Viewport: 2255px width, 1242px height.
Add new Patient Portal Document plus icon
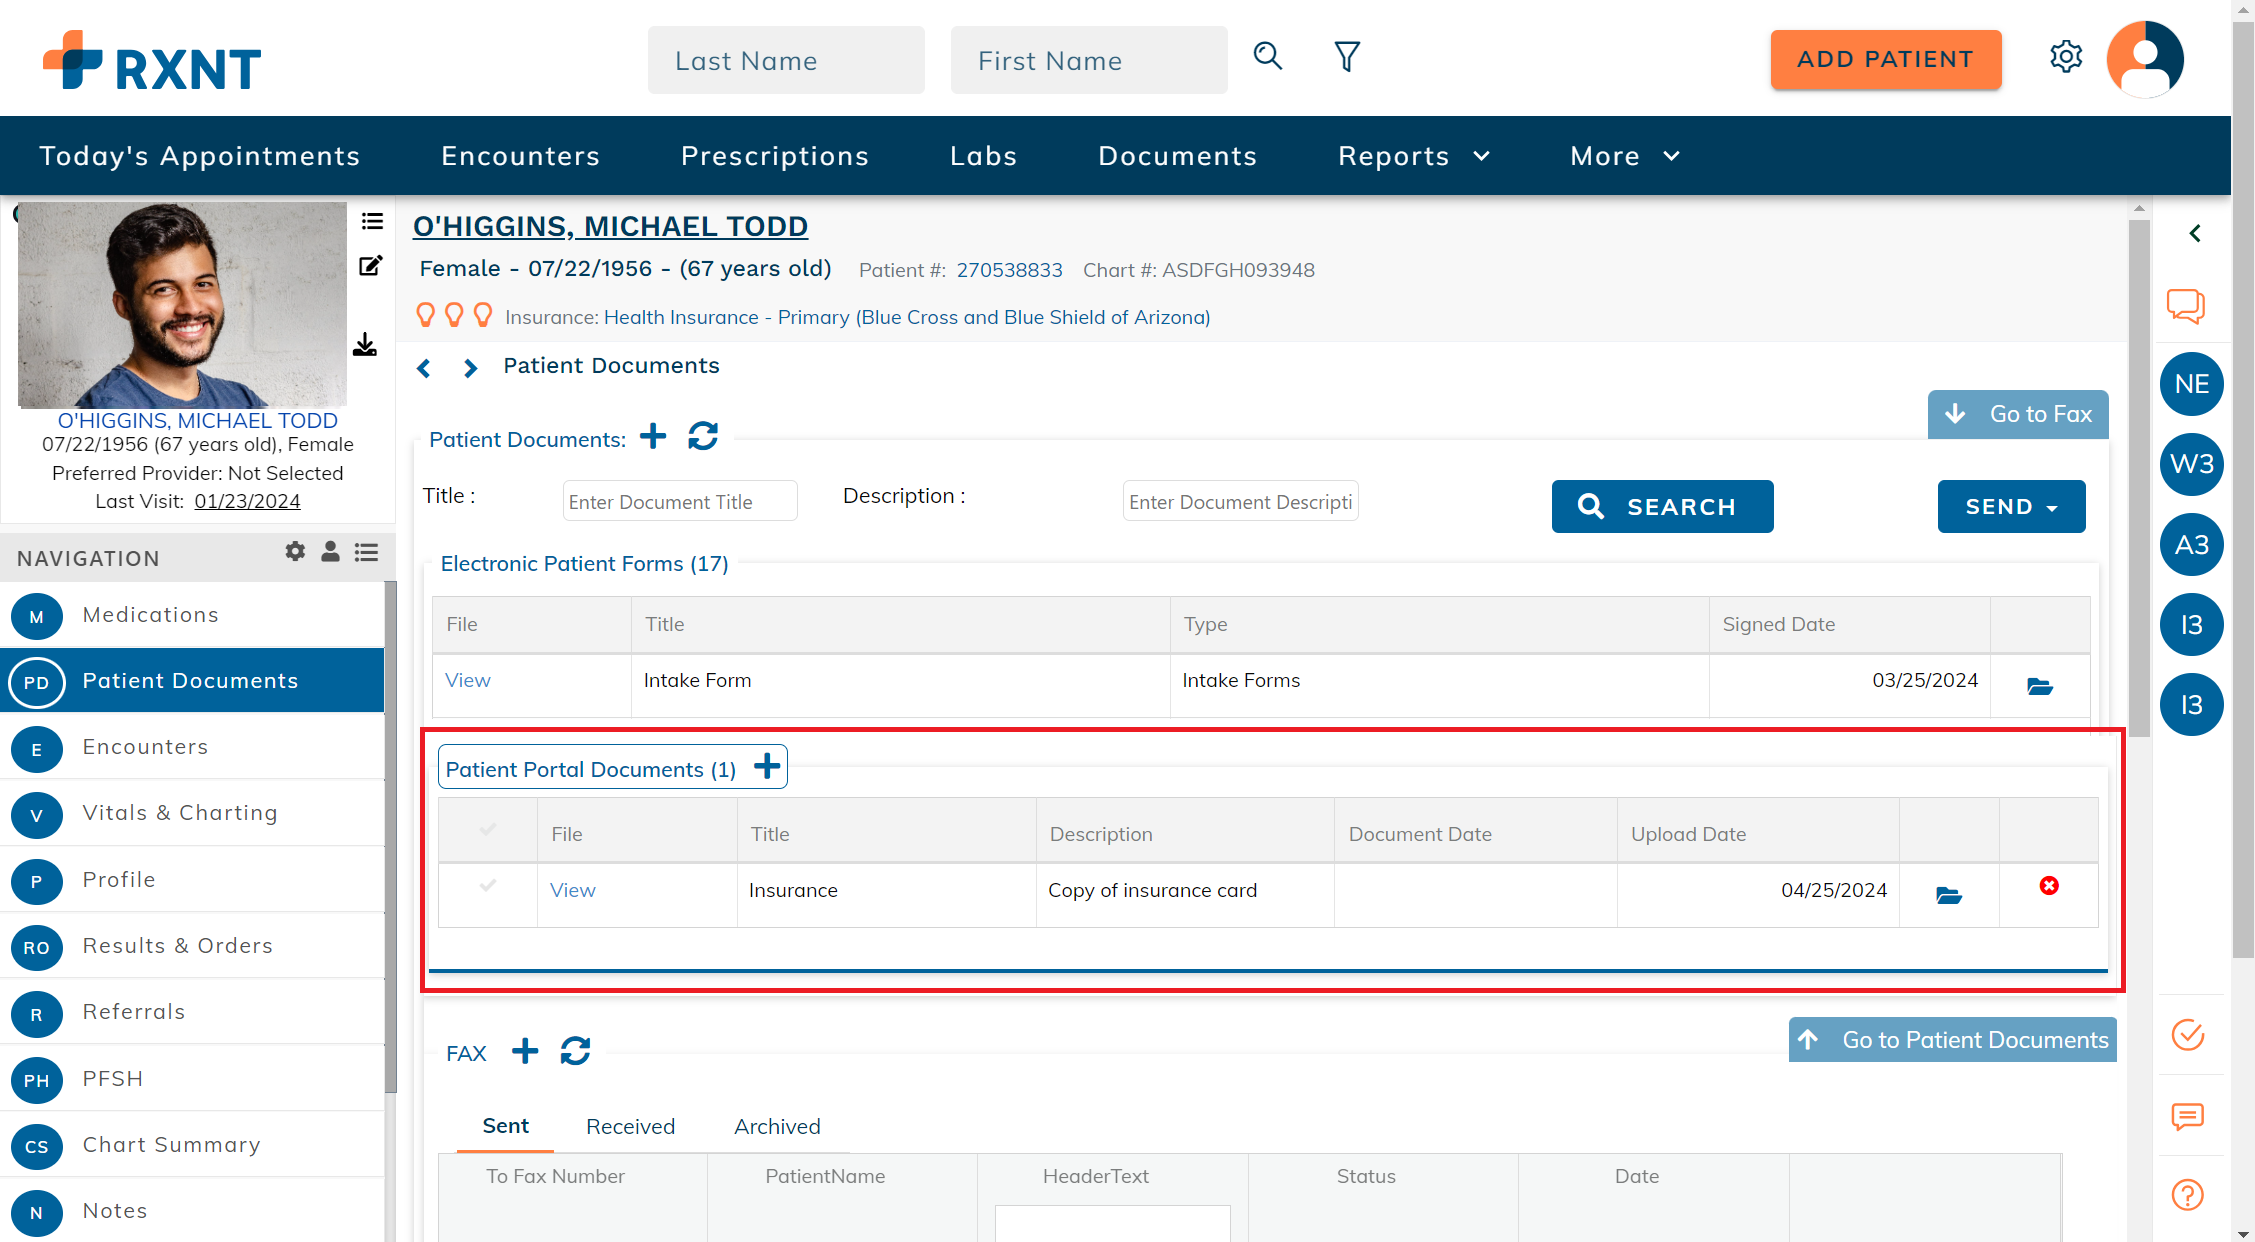pyautogui.click(x=767, y=767)
